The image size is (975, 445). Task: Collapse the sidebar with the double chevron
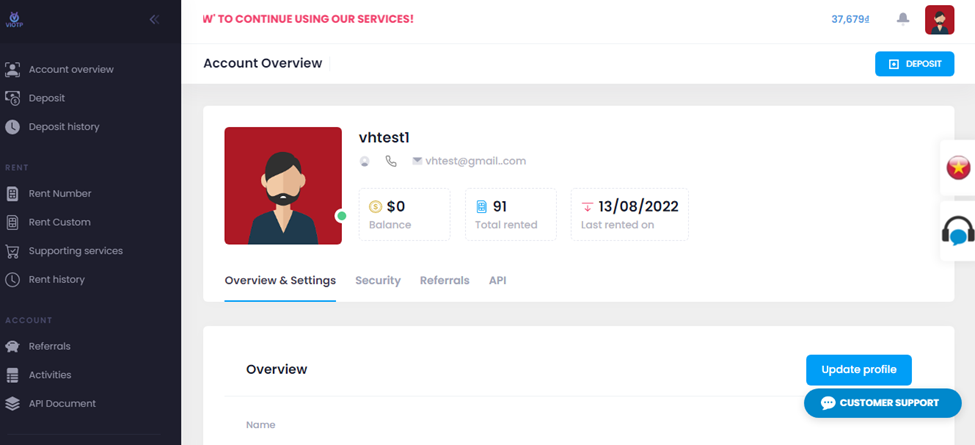(154, 19)
